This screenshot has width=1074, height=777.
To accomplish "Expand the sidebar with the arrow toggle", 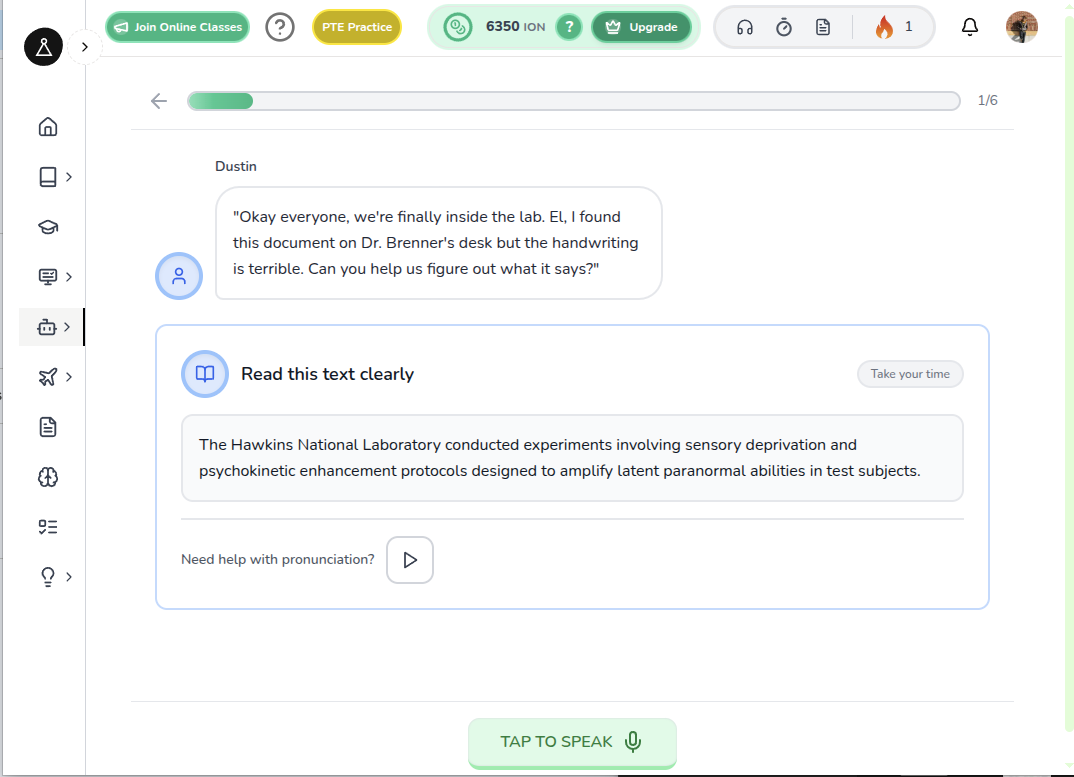I will pos(85,47).
